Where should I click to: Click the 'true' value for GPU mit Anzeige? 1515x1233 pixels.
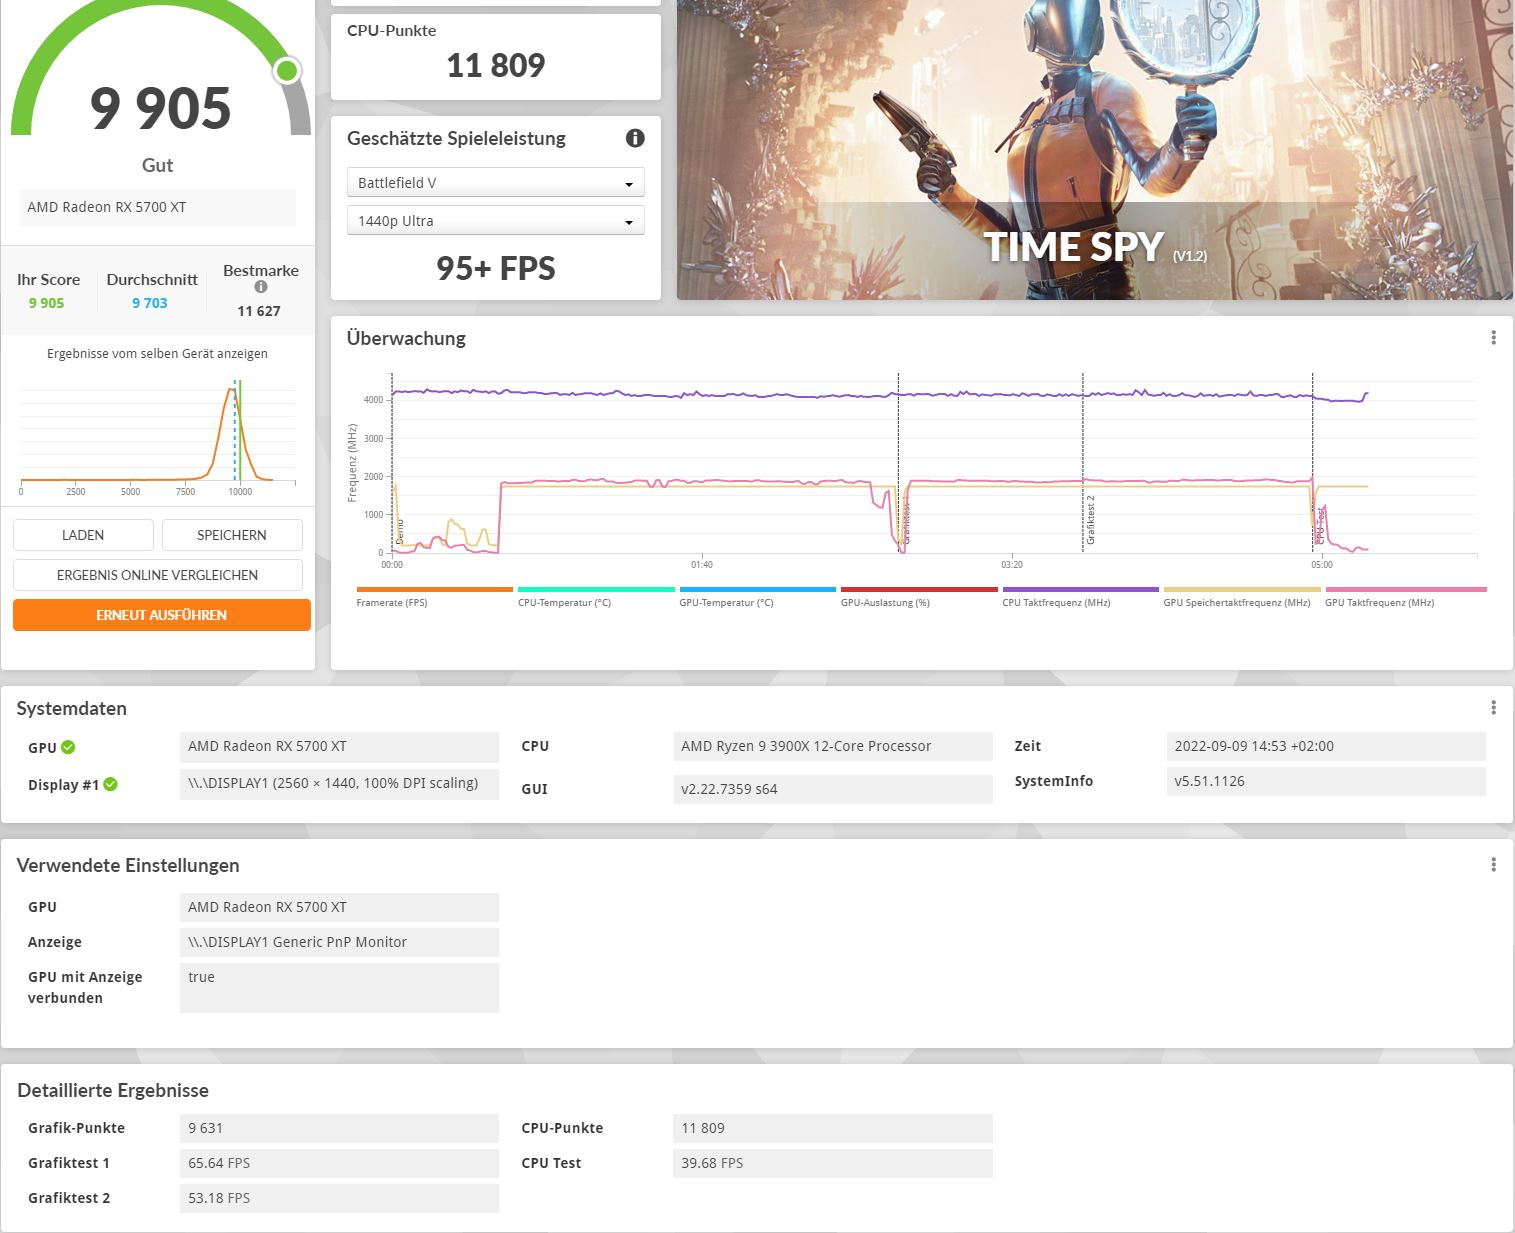click(x=339, y=987)
